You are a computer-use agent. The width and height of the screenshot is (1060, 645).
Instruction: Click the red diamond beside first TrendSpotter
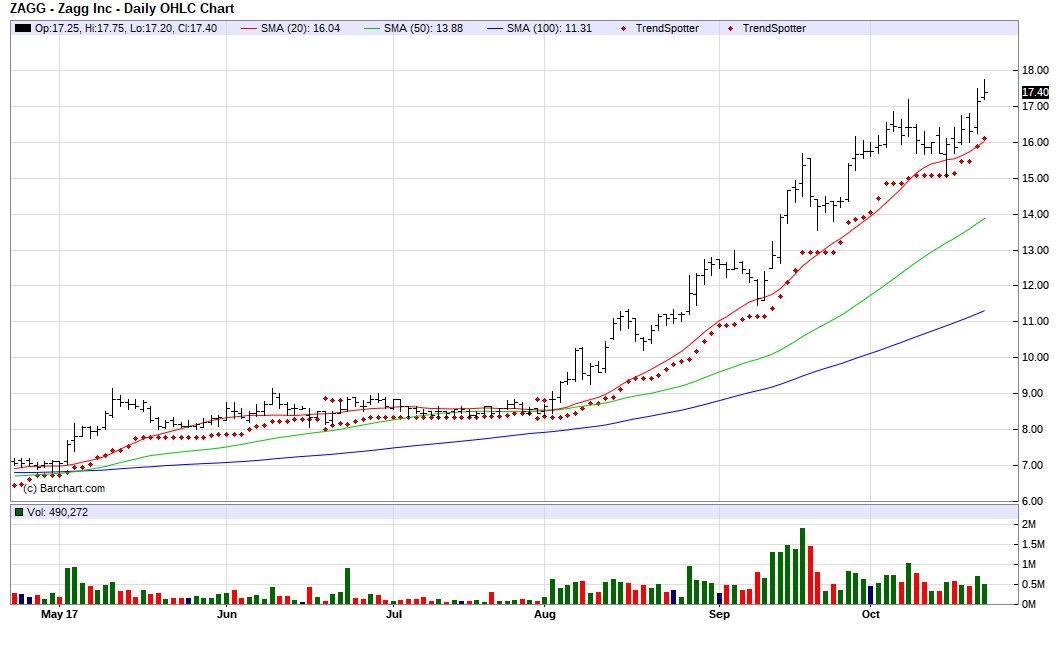(x=623, y=28)
